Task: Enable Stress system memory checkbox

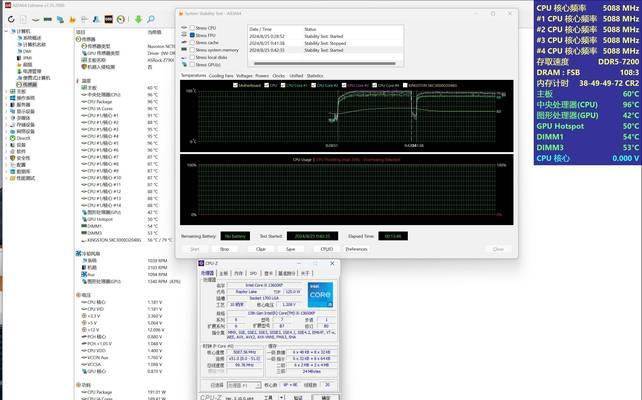Action: pos(192,50)
